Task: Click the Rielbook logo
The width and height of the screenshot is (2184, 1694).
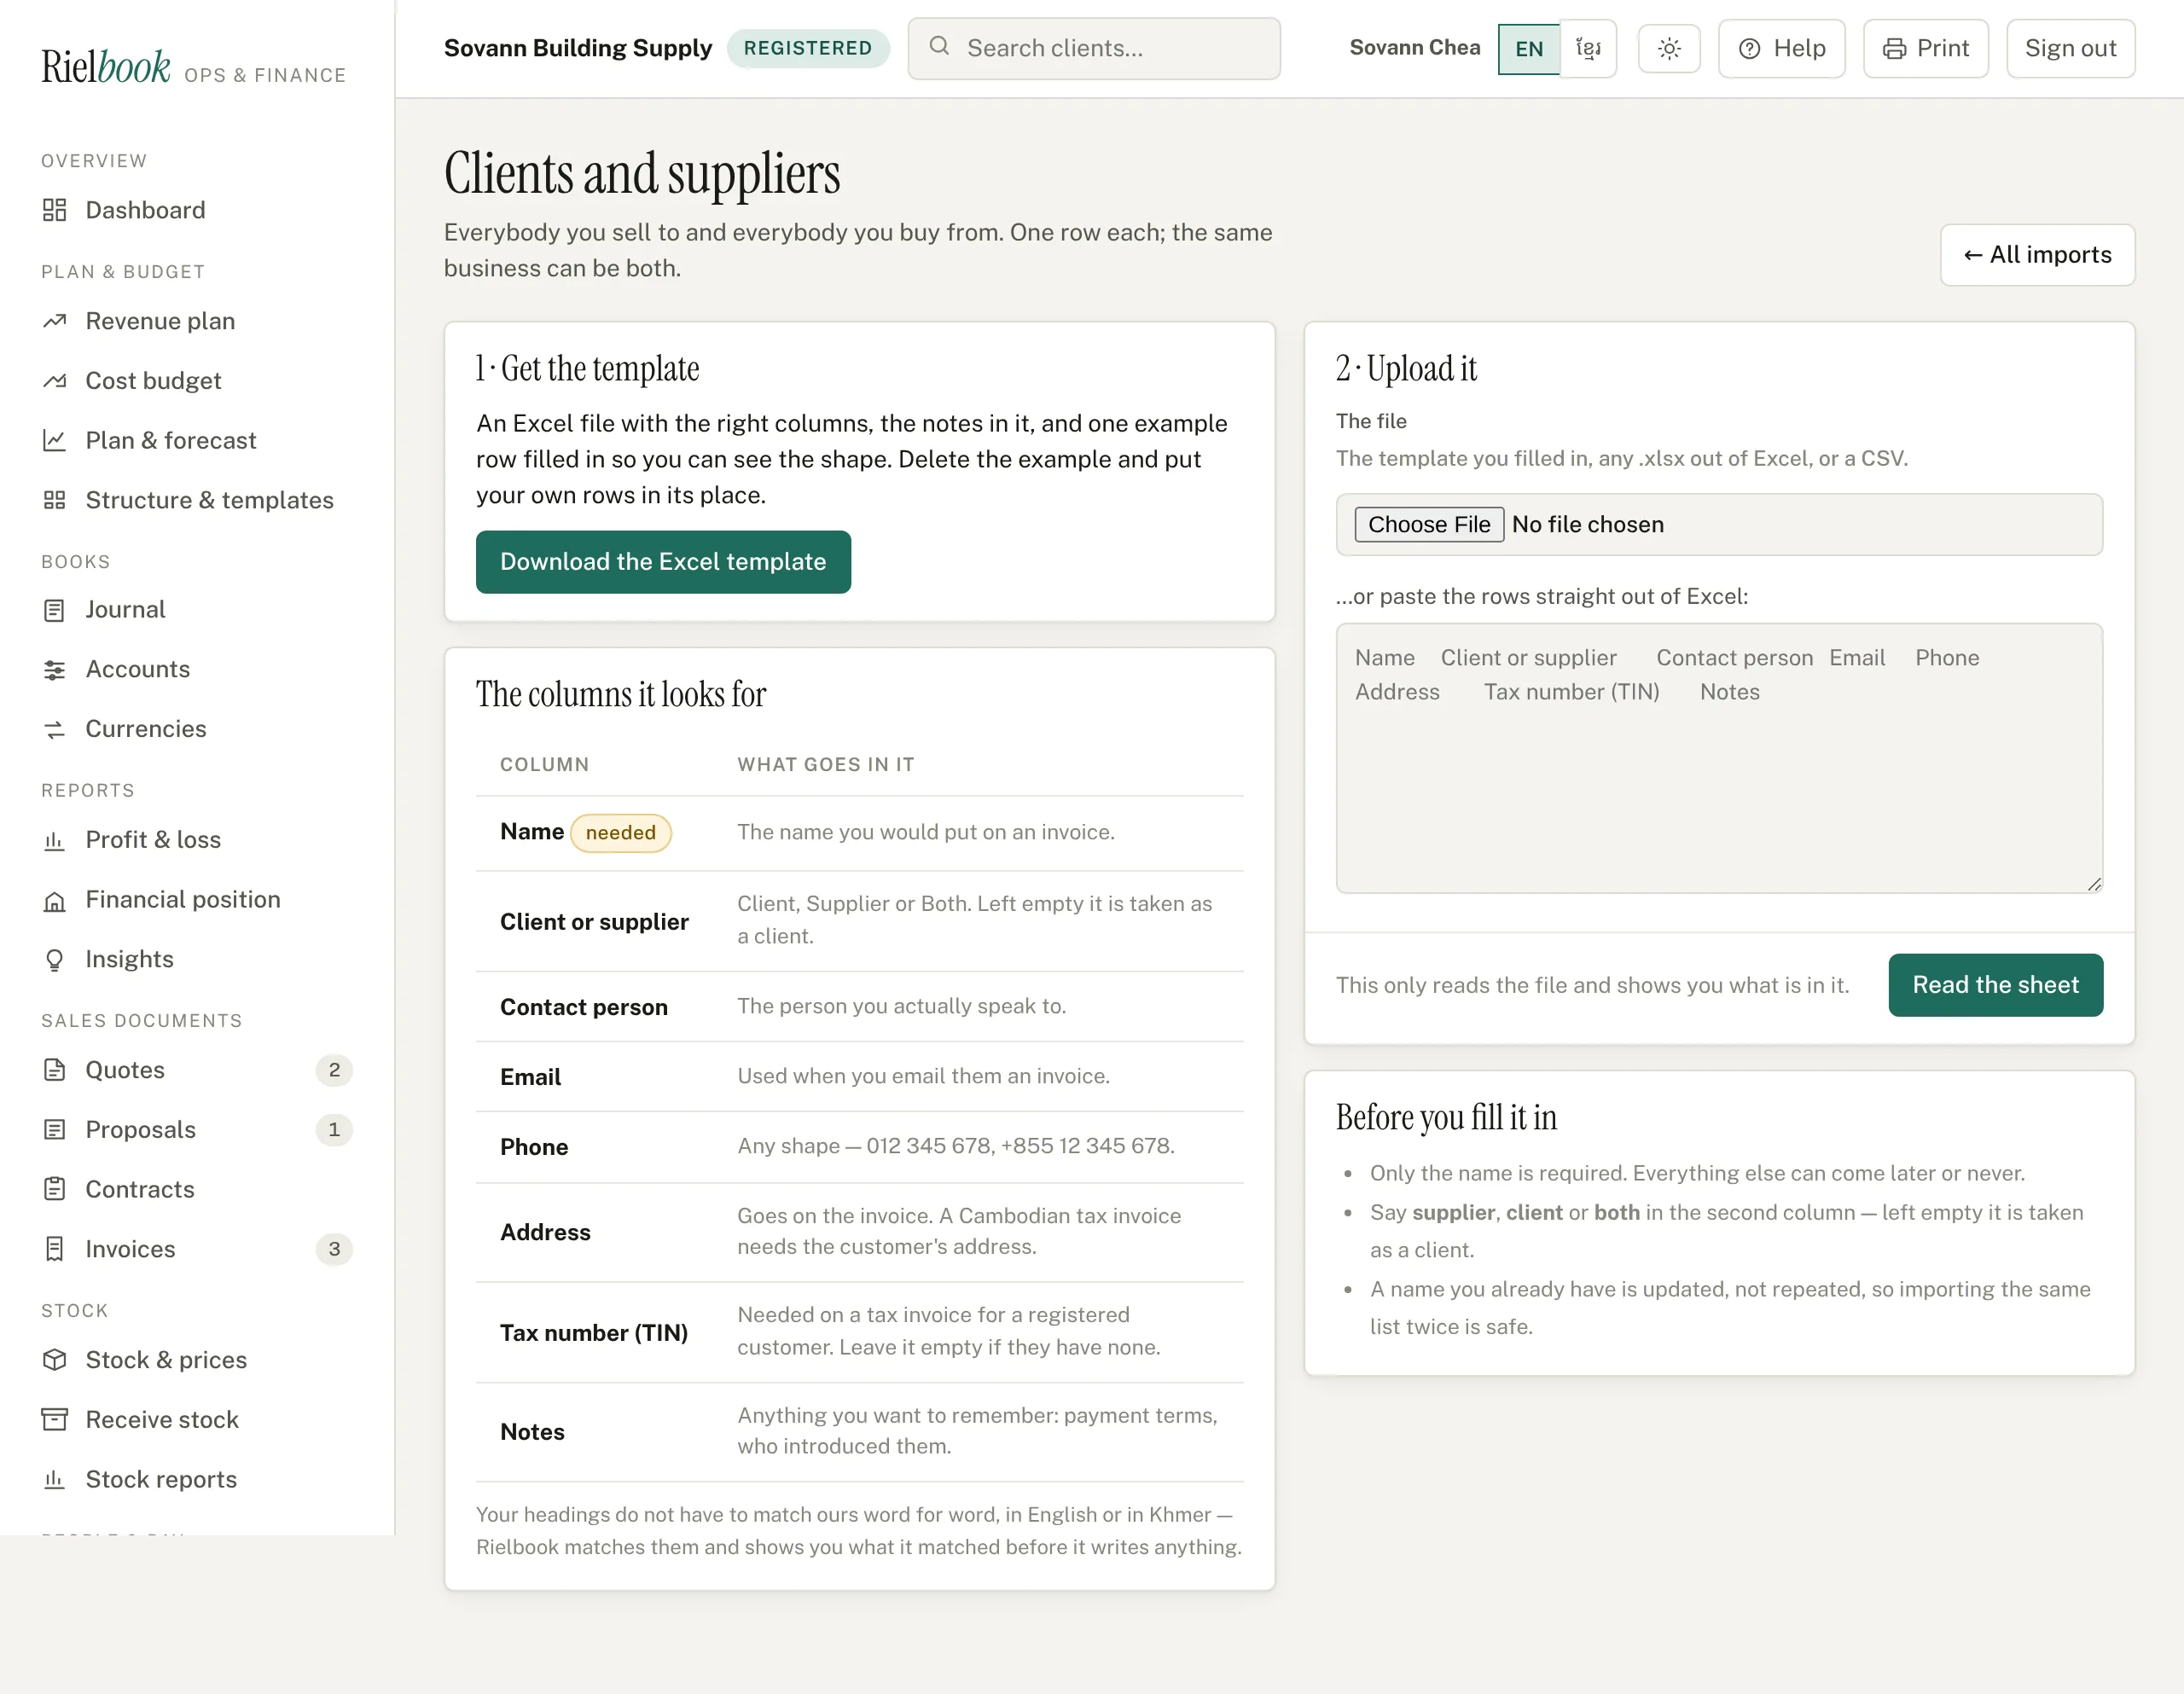Action: [x=106, y=67]
